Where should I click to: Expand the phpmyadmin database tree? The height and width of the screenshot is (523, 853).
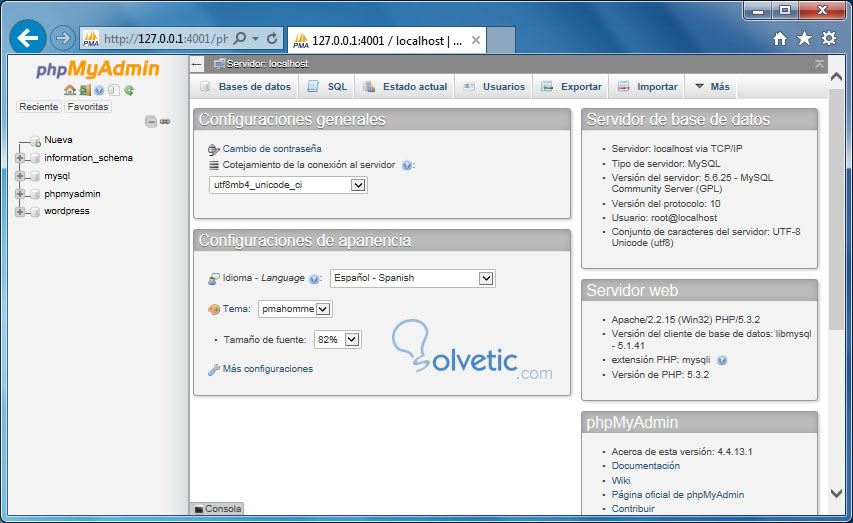pyautogui.click(x=20, y=194)
